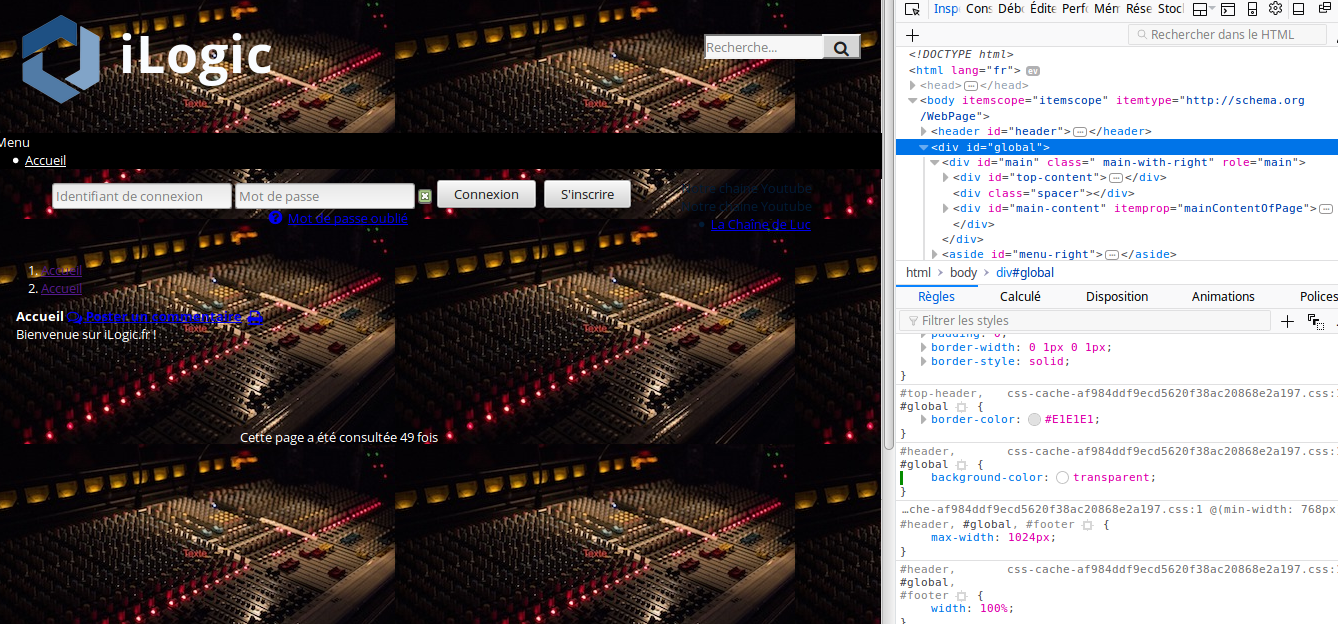The width and height of the screenshot is (1338, 624).
Task: Click the search magnifier button
Action: point(841,47)
